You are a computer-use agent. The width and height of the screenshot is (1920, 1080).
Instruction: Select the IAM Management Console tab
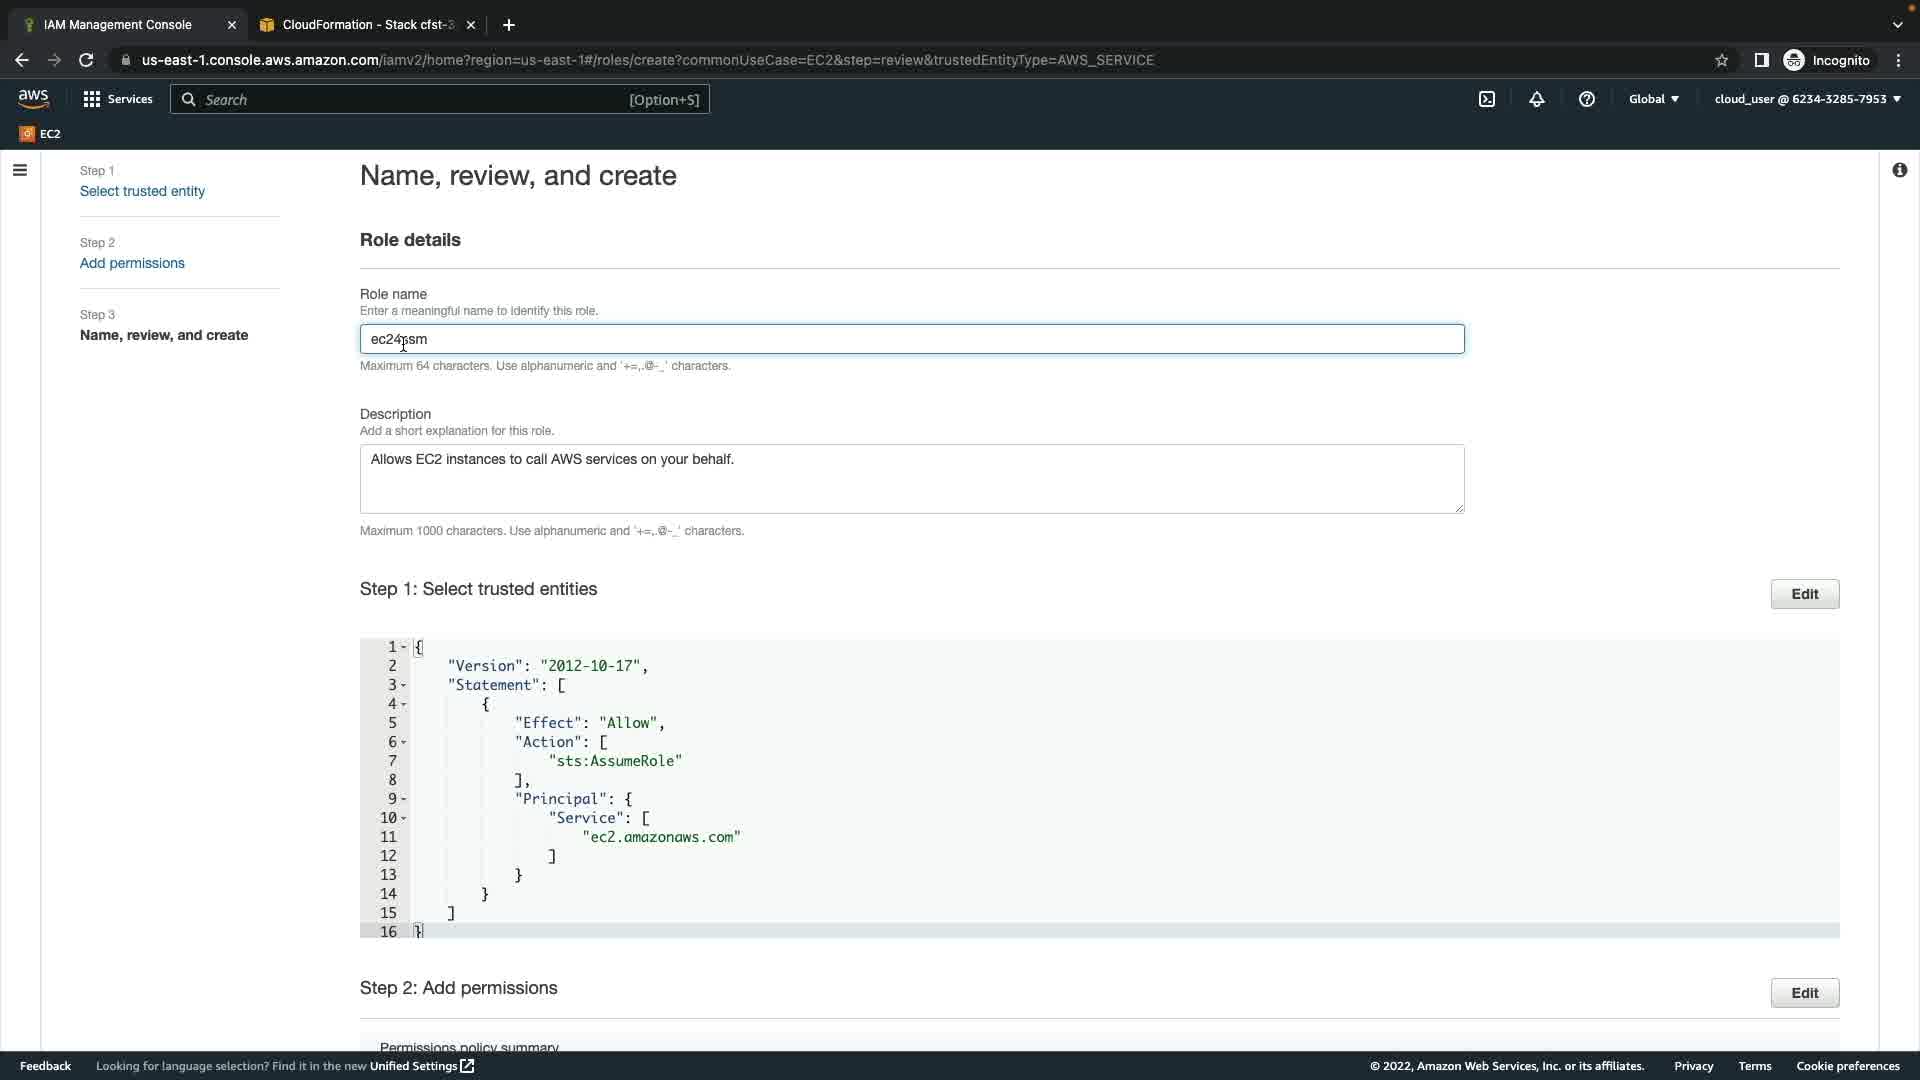(x=118, y=25)
